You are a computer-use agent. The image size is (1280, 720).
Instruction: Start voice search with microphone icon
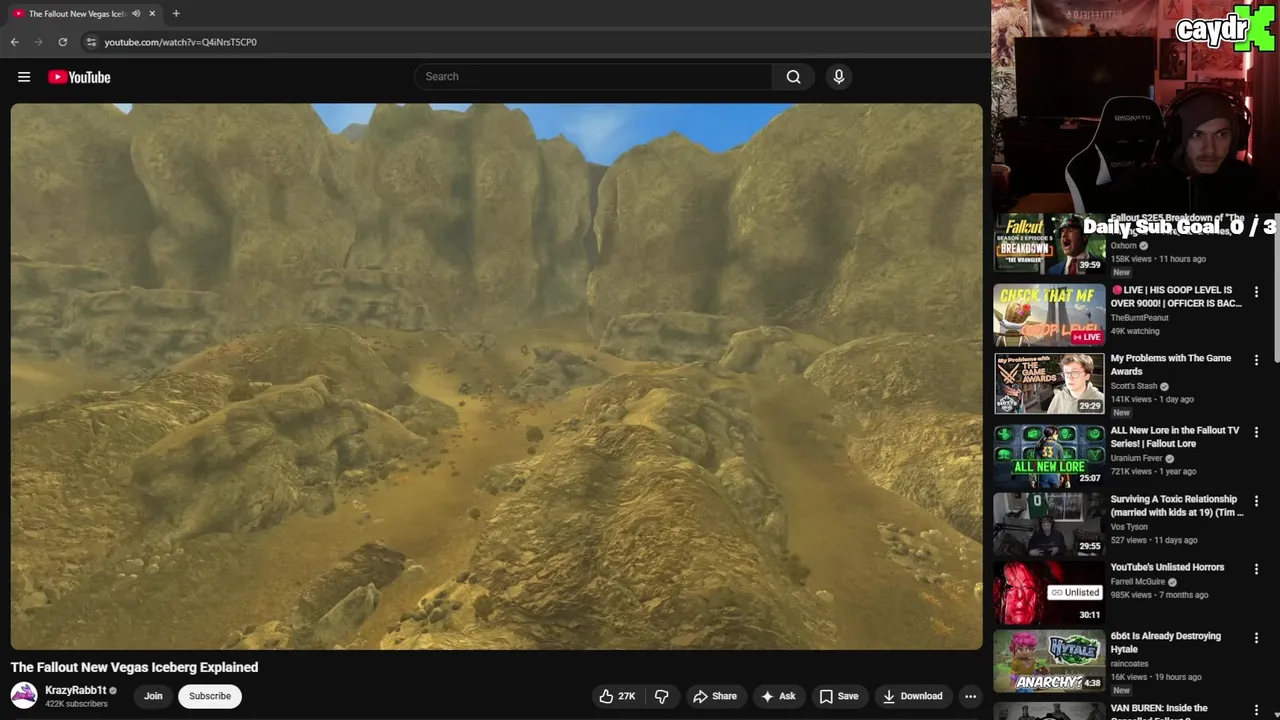point(839,77)
